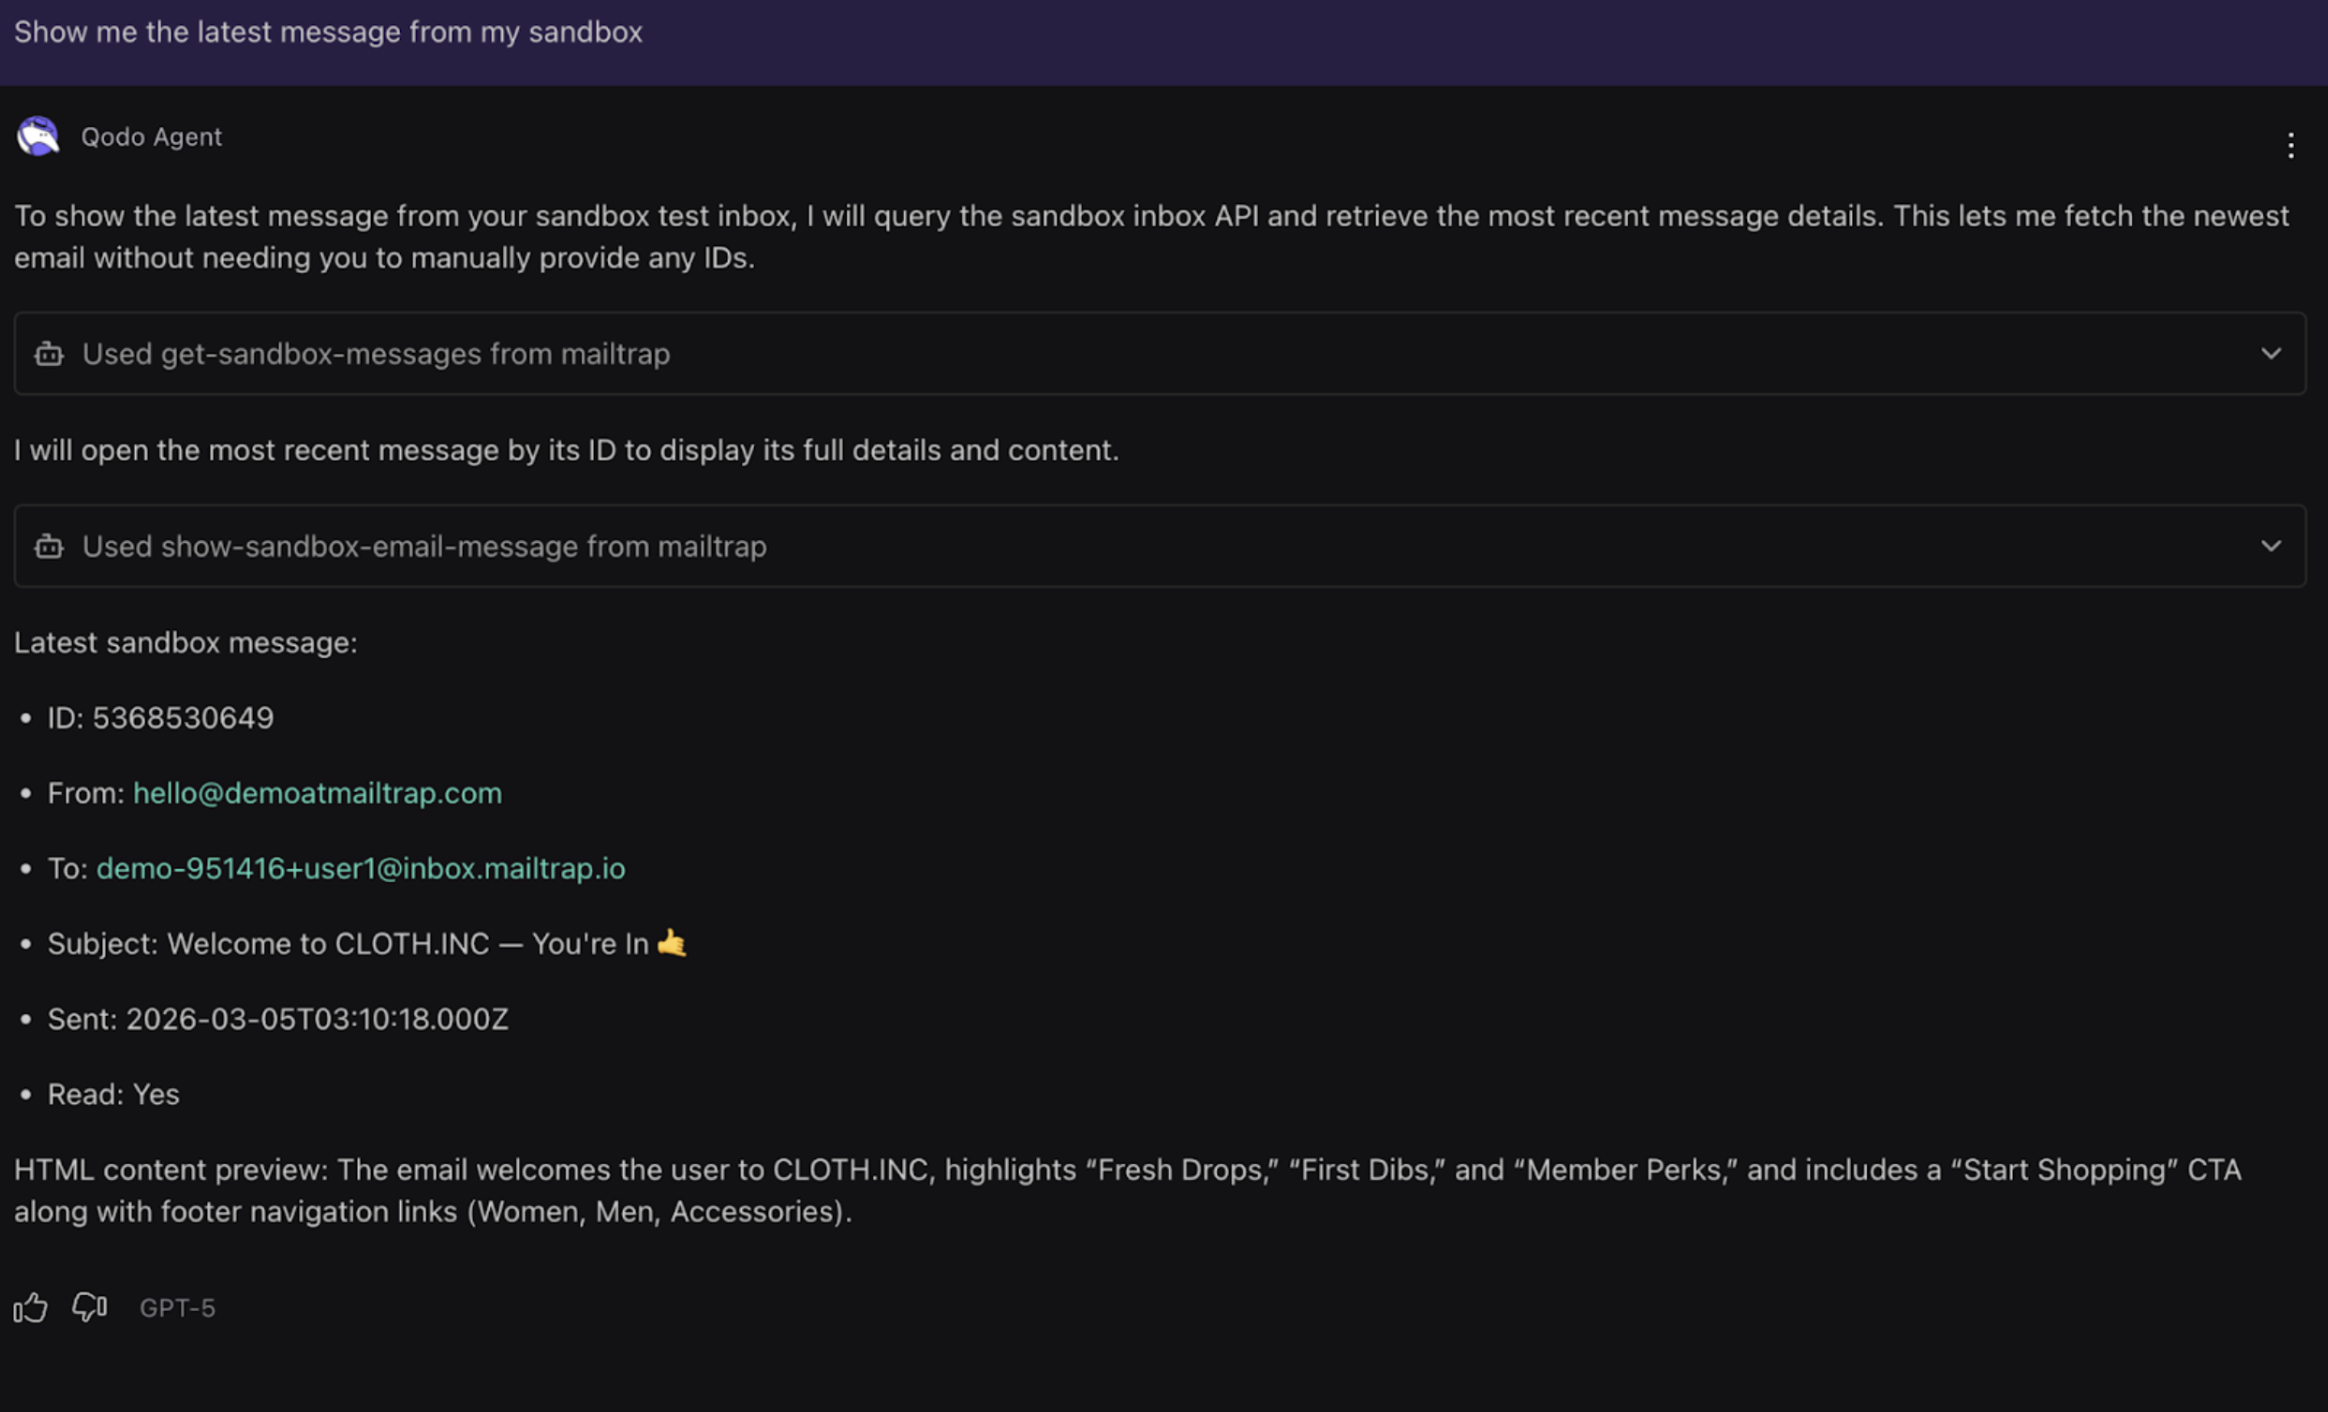Give the response a thumbs down
The height and width of the screenshot is (1412, 2328).
pos(90,1307)
